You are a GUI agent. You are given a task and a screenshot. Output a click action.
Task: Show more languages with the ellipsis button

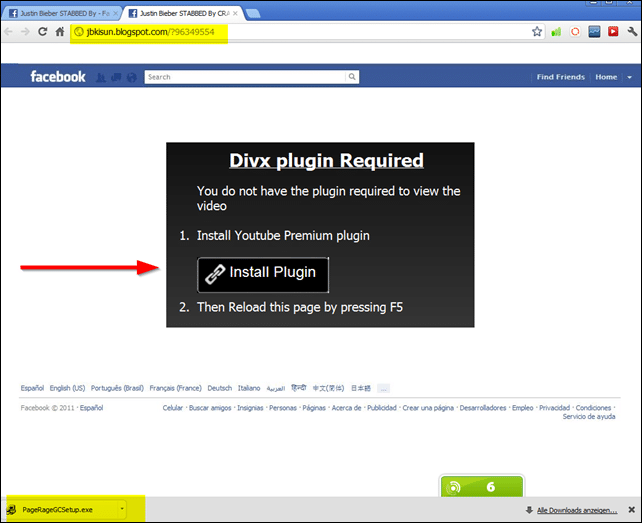pyautogui.click(x=383, y=388)
